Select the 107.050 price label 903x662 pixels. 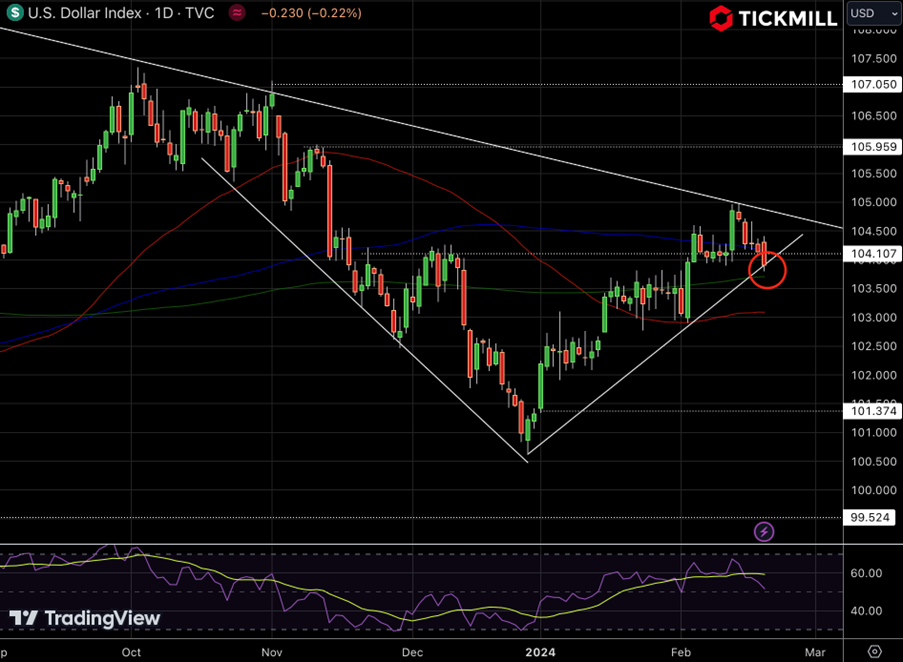(x=873, y=85)
